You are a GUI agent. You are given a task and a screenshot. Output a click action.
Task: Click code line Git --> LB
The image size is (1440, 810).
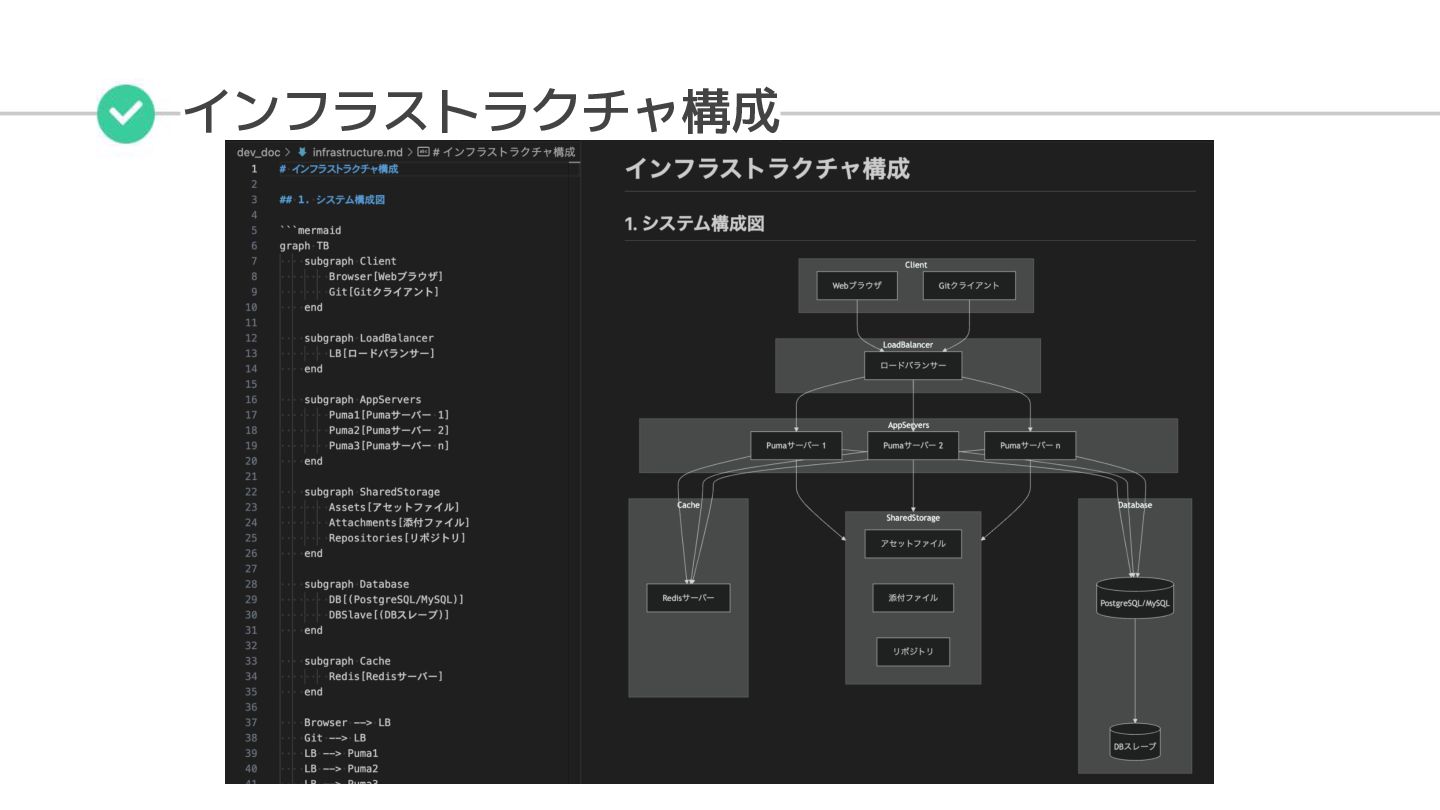coord(335,738)
